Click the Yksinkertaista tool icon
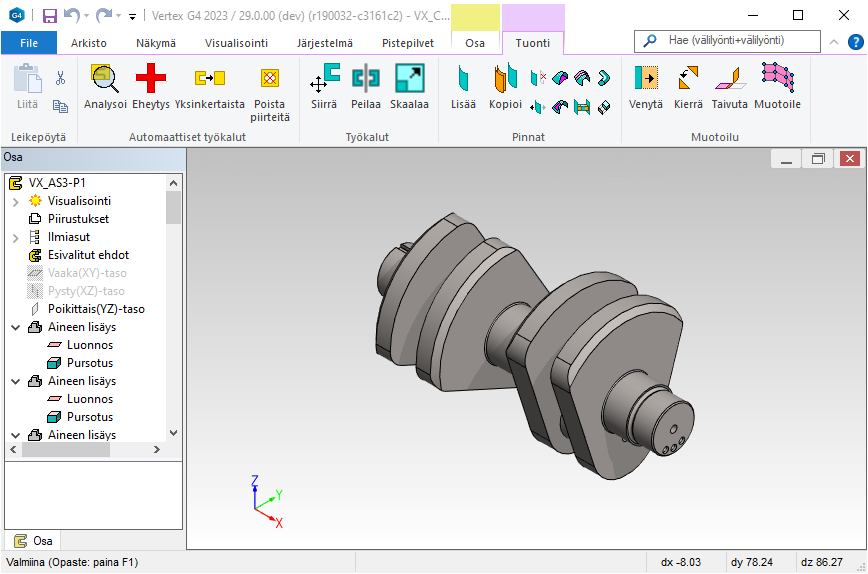The height and width of the screenshot is (574, 868). pyautogui.click(x=209, y=86)
